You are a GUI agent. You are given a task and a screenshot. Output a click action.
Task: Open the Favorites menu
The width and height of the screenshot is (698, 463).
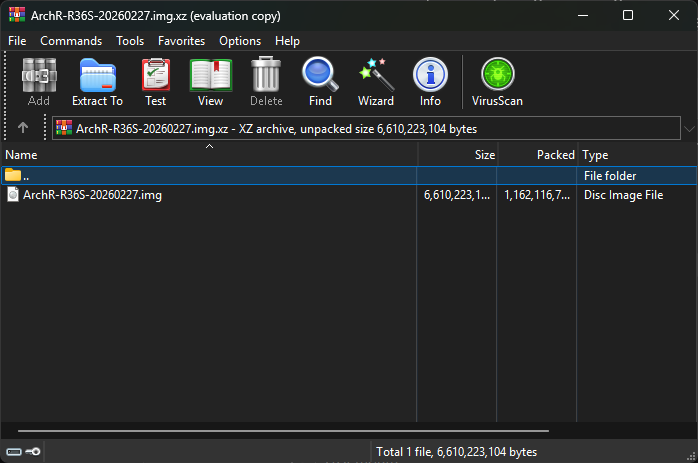[181, 41]
